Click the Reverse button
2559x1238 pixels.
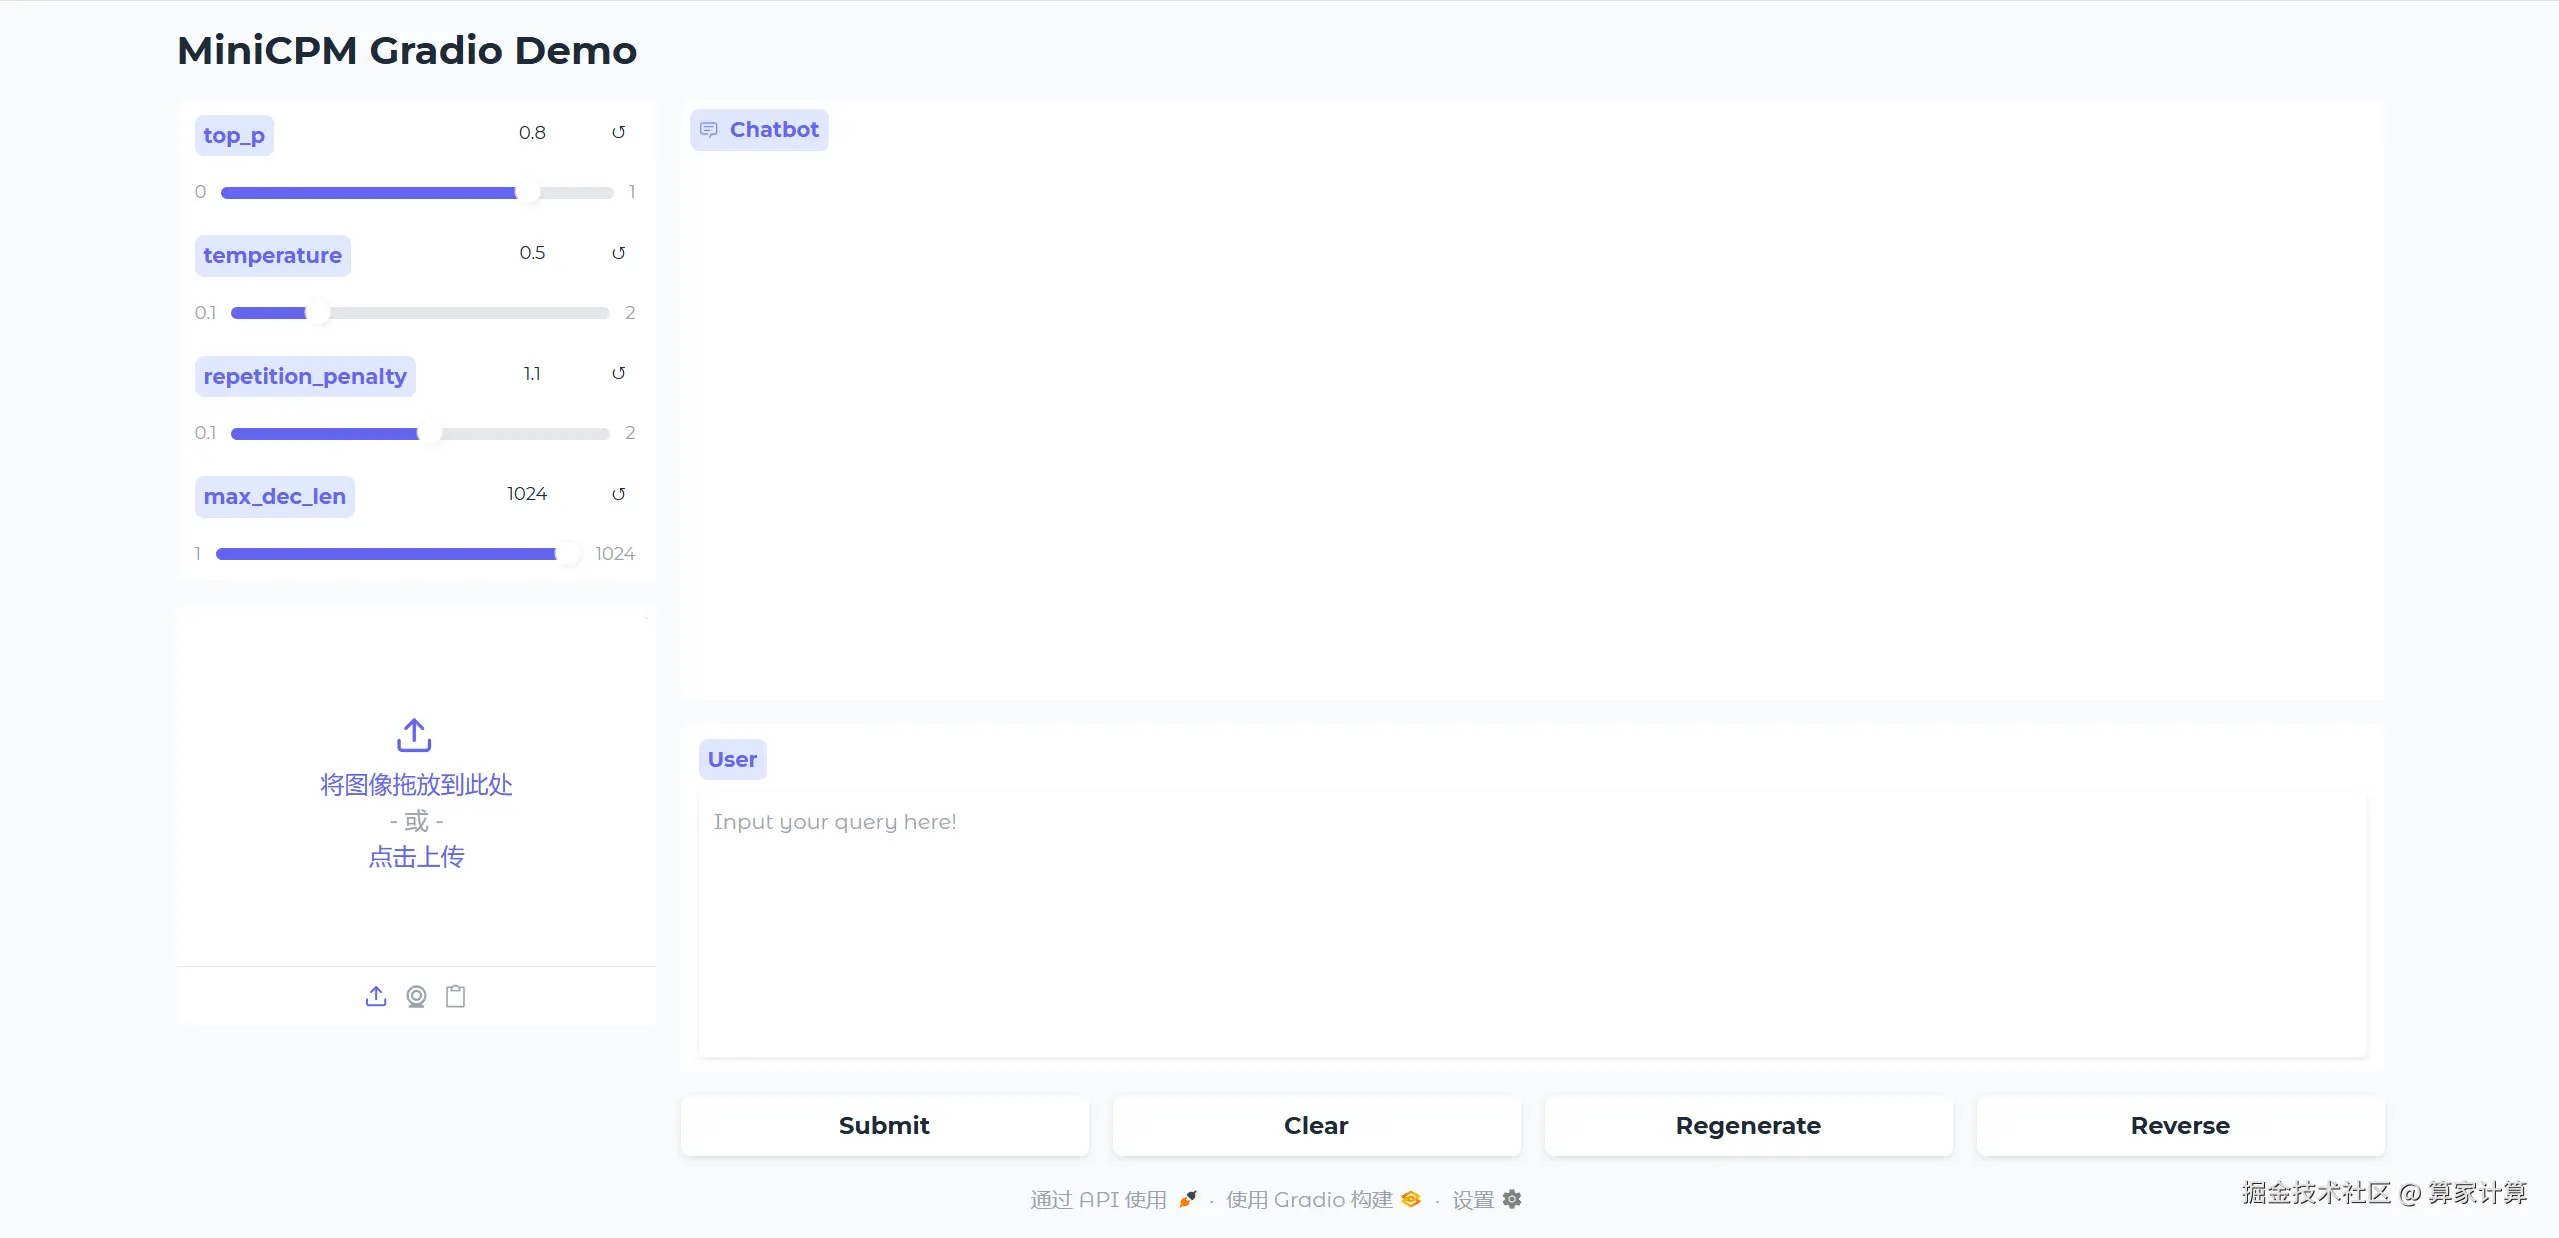tap(2180, 1126)
